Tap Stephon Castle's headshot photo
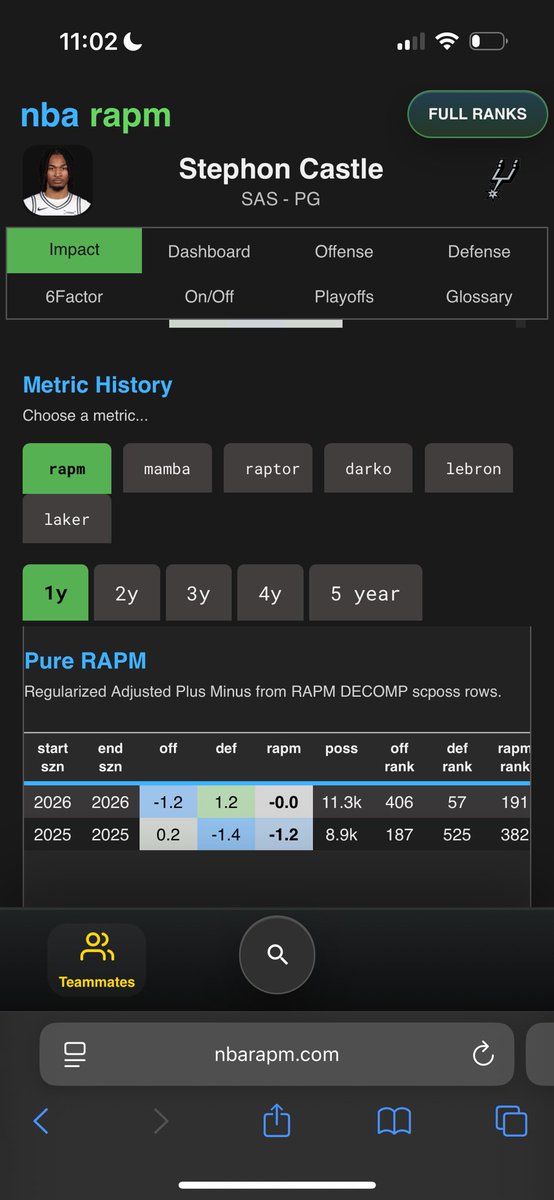554x1200 pixels. (x=57, y=180)
